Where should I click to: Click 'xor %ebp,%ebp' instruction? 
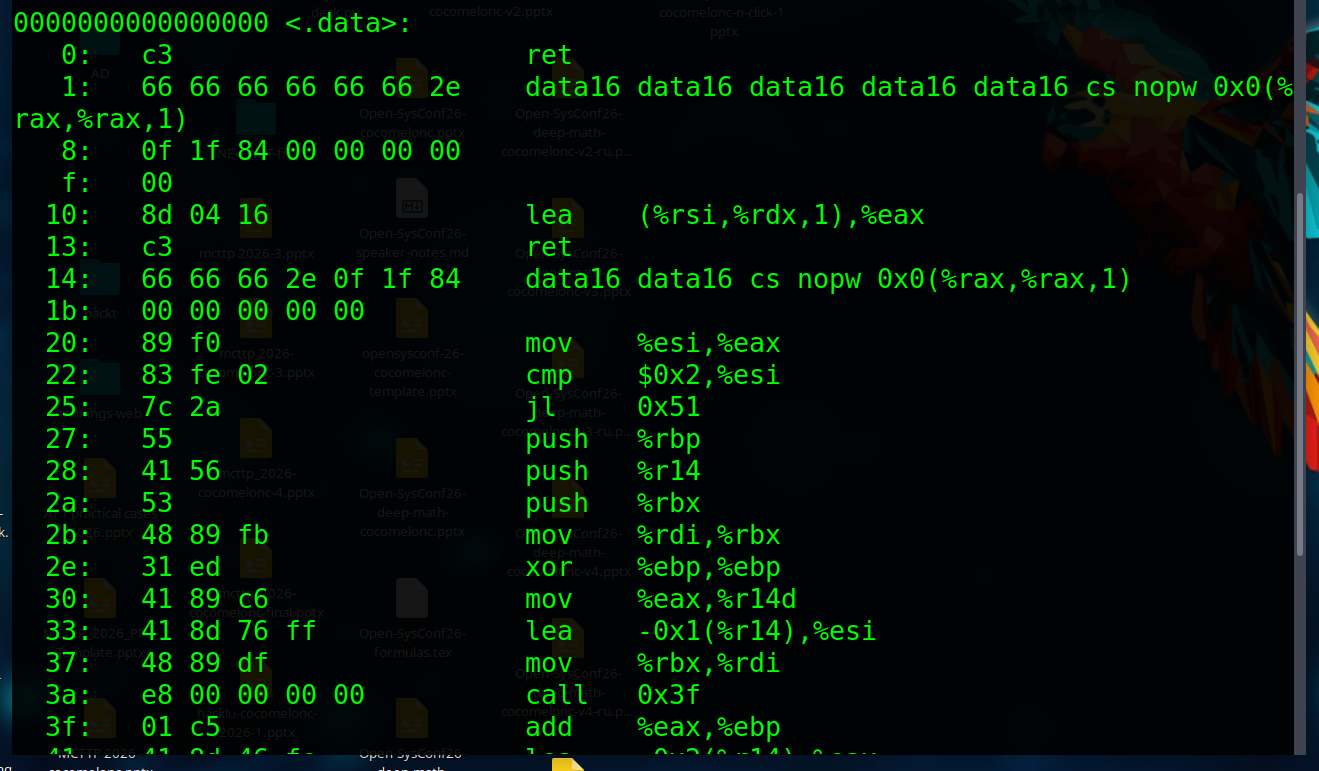tap(653, 567)
